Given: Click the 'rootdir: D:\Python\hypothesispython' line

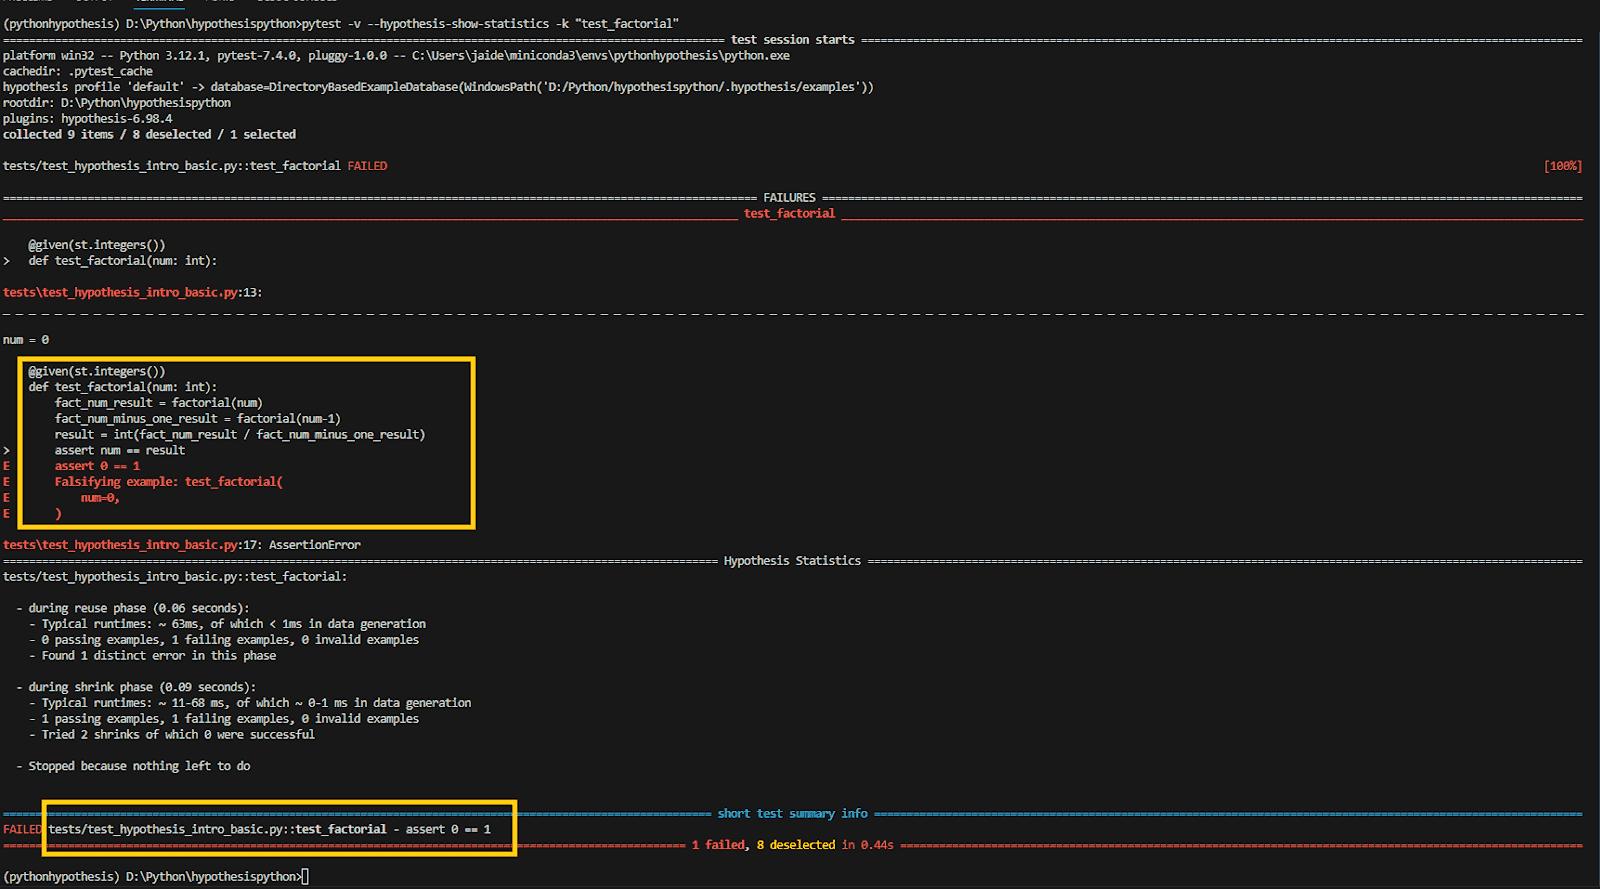Looking at the screenshot, I should click(x=117, y=103).
